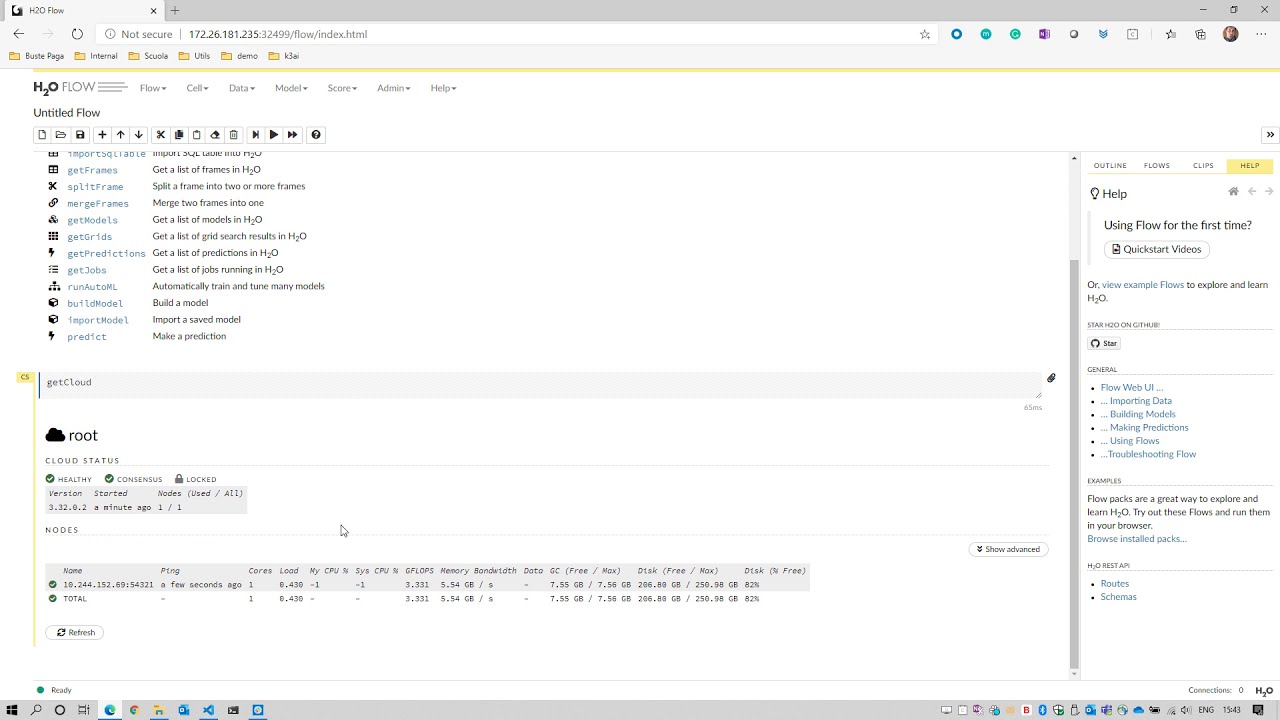
Task: Click the mergeFrames routine link
Action: pos(98,203)
